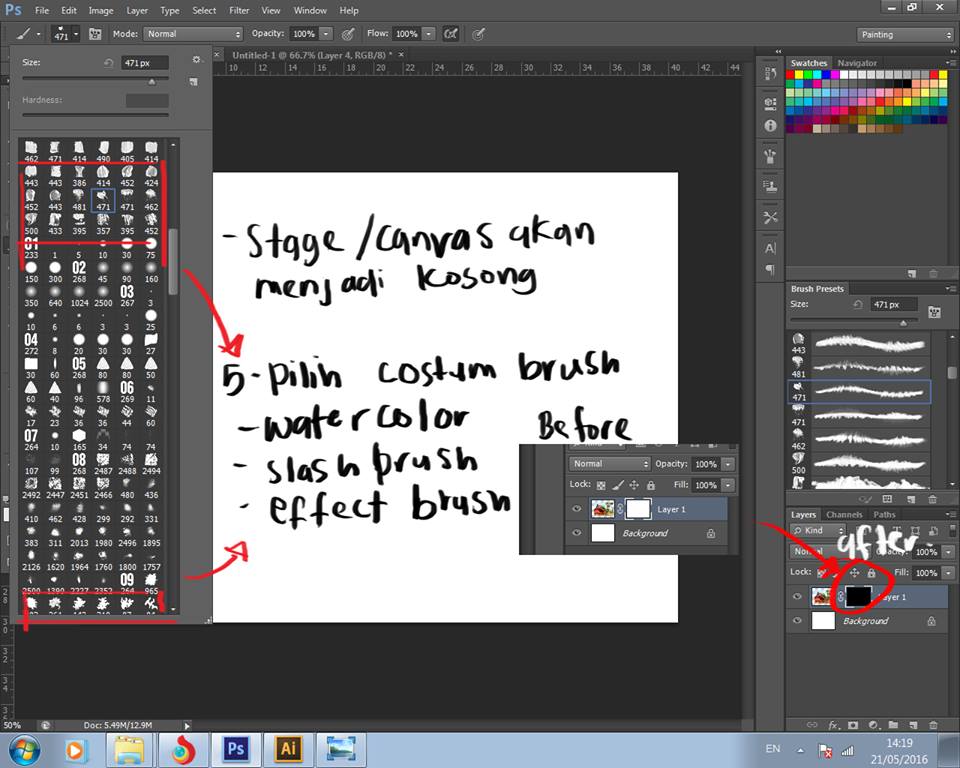Enable airbrush-style build-up icon
This screenshot has height=768, width=960.
451,33
